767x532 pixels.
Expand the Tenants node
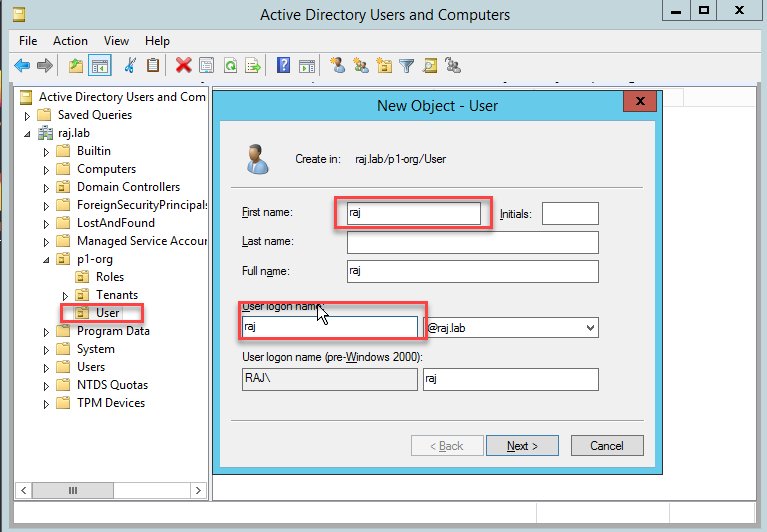click(x=65, y=296)
